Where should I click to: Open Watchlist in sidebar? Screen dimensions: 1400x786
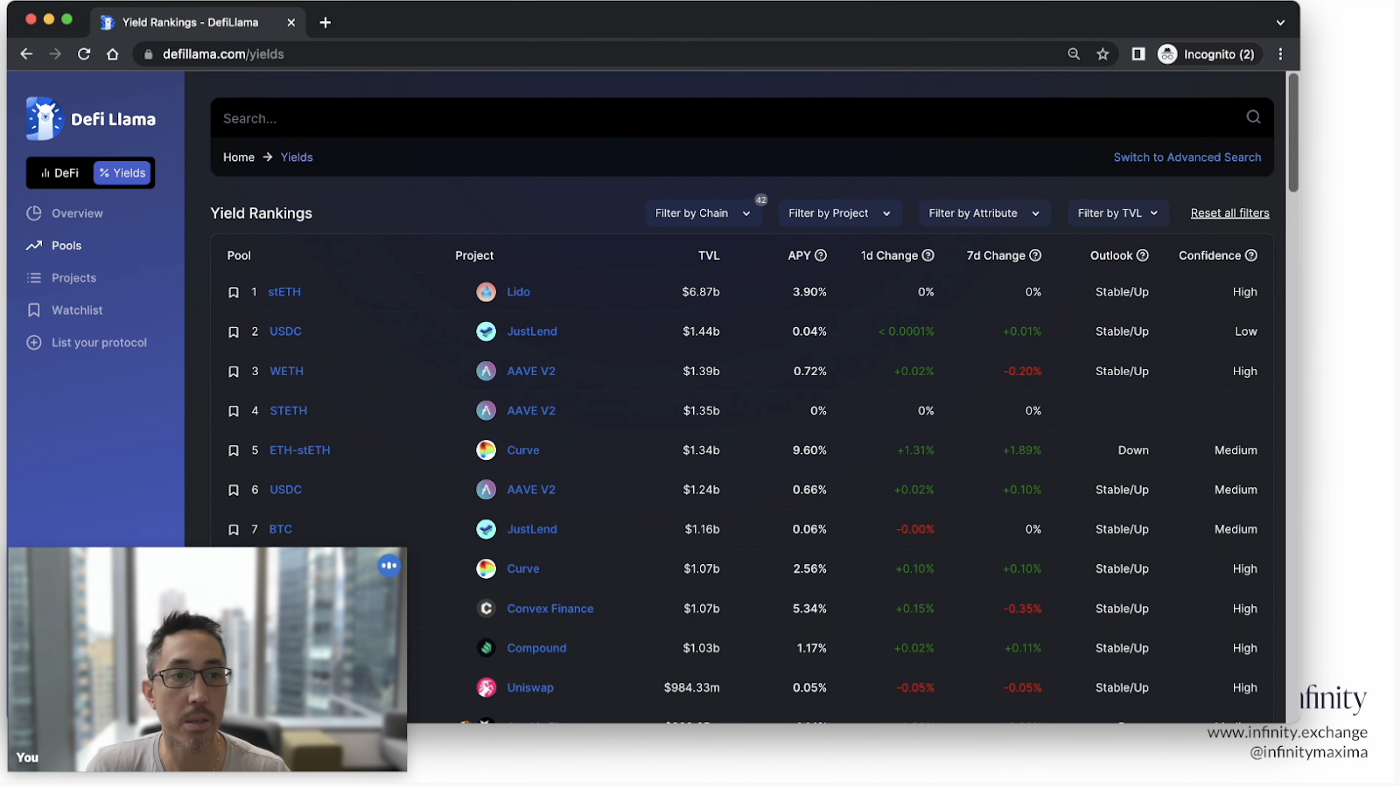pyautogui.click(x=65, y=311)
